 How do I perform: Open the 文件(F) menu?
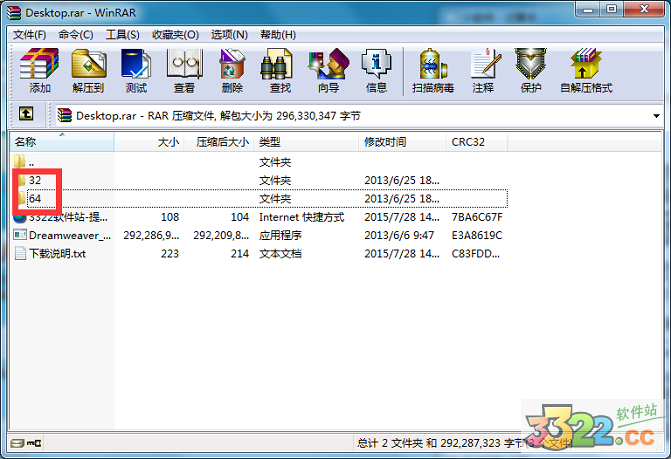coord(30,35)
